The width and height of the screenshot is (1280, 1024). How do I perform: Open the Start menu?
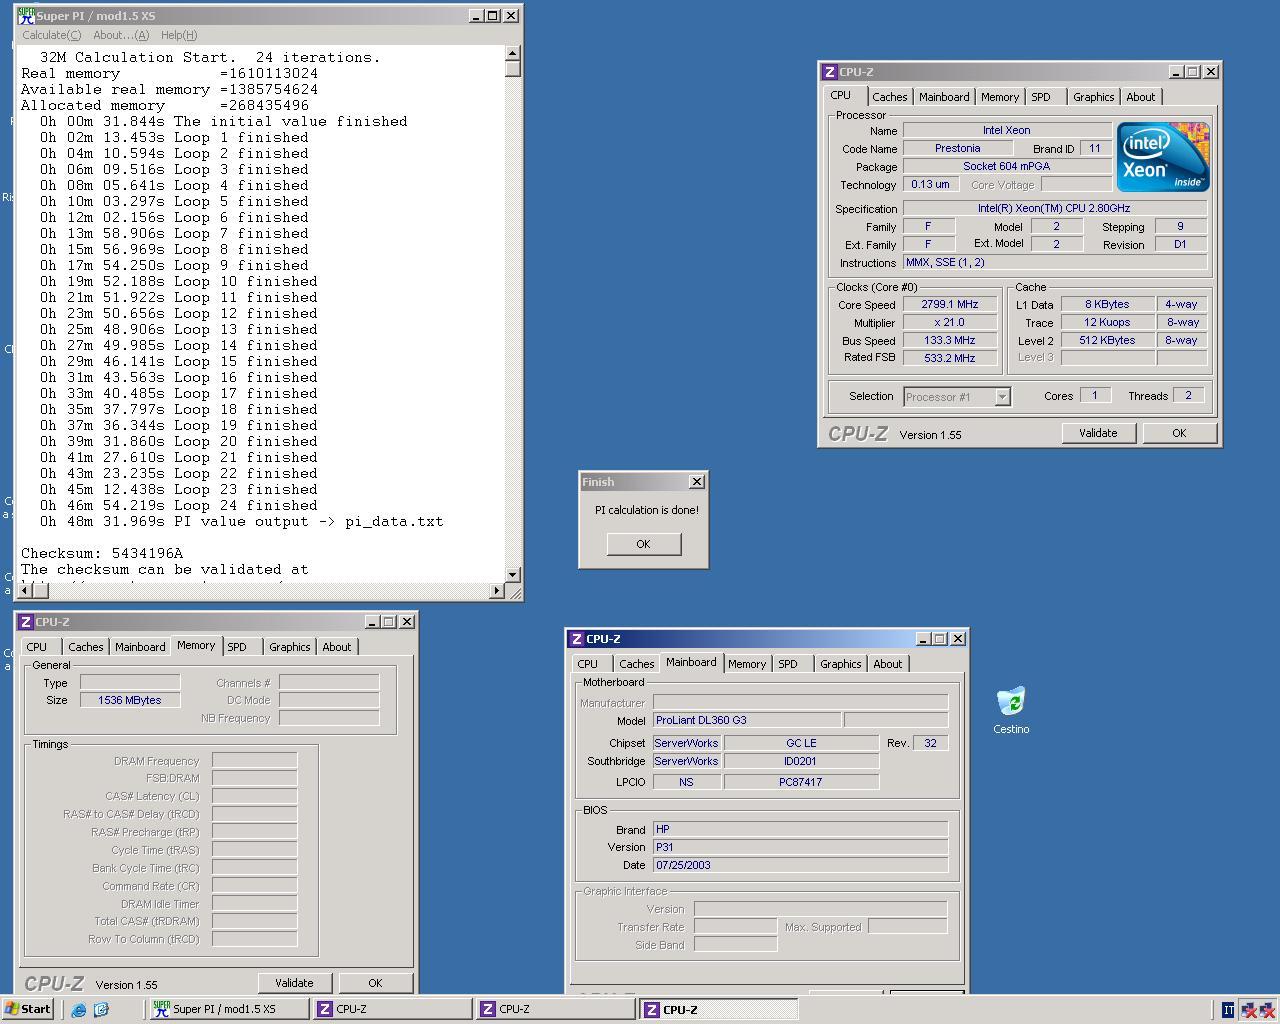coord(27,1009)
